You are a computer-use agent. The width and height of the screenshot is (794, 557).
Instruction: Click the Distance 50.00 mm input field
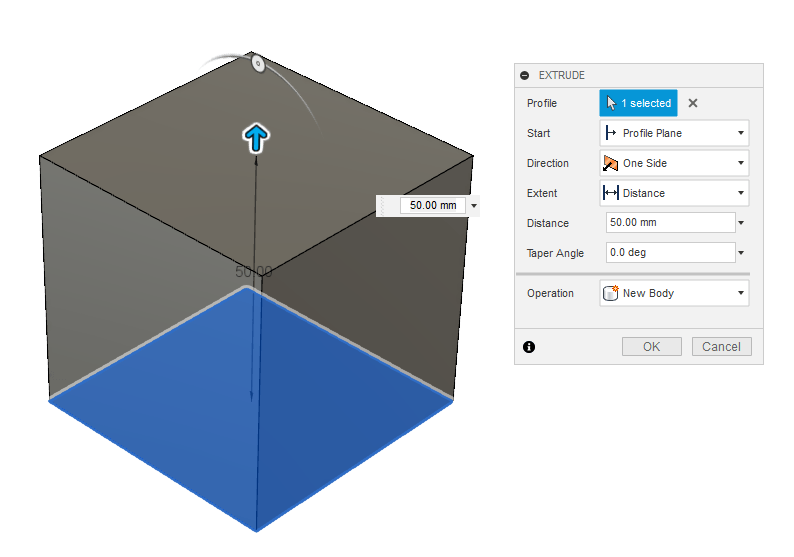click(670, 222)
